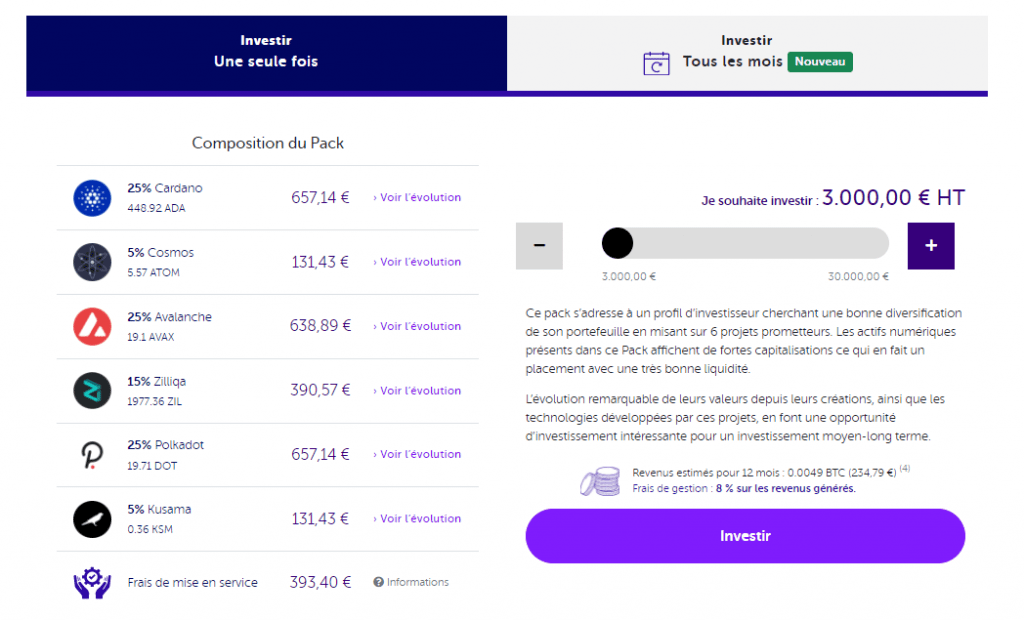Click the 25% Polkadot label
This screenshot has width=1024, height=620.
(165, 445)
